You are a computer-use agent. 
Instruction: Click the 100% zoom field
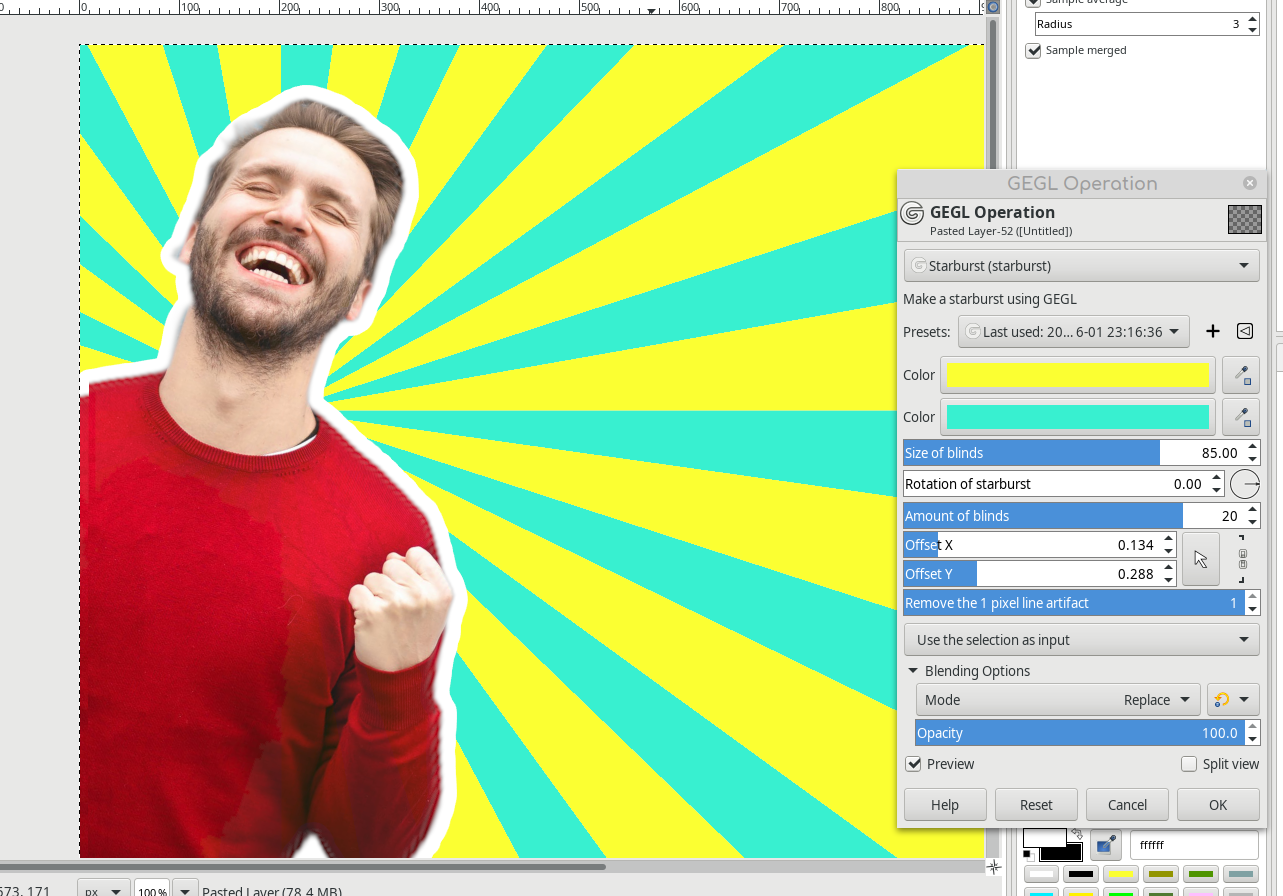tap(152, 890)
